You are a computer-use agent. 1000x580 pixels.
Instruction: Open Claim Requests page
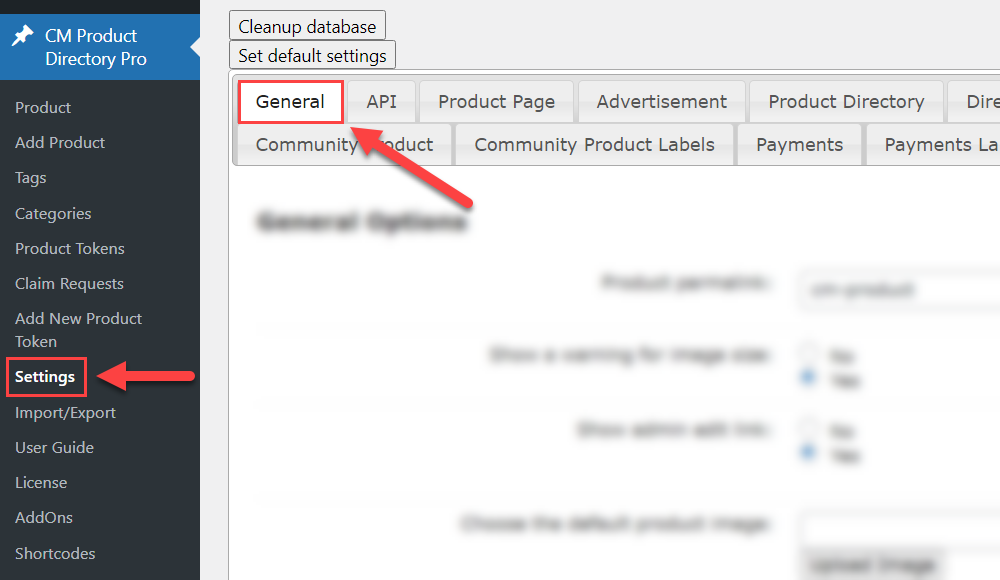coord(69,284)
